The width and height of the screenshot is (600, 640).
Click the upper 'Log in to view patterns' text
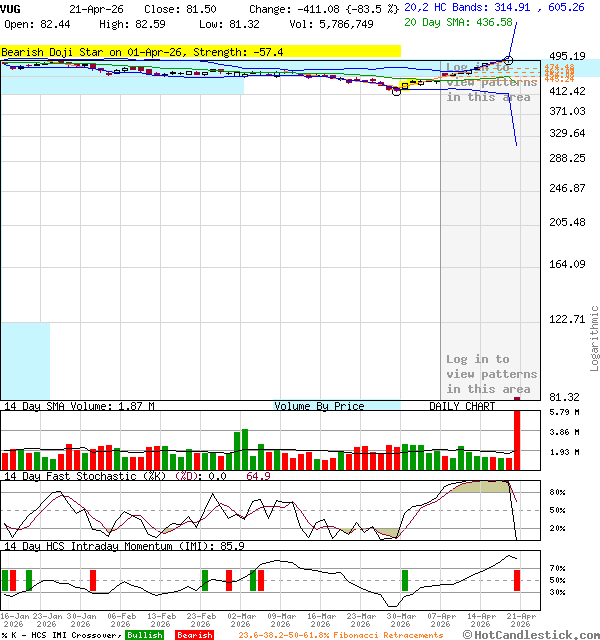pyautogui.click(x=490, y=82)
